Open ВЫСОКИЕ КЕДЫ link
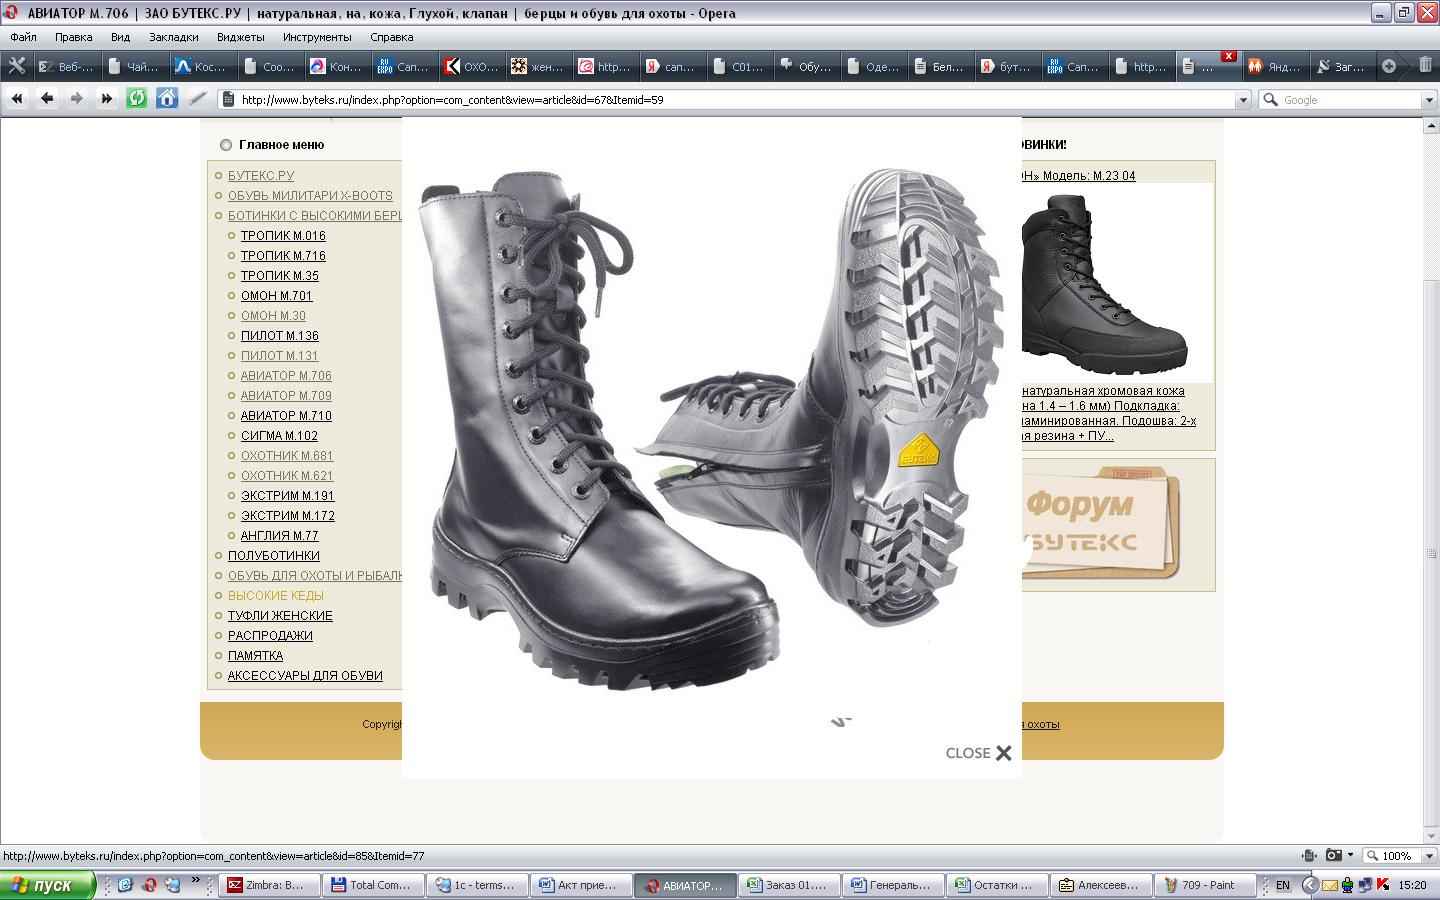This screenshot has width=1440, height=900. [x=276, y=596]
